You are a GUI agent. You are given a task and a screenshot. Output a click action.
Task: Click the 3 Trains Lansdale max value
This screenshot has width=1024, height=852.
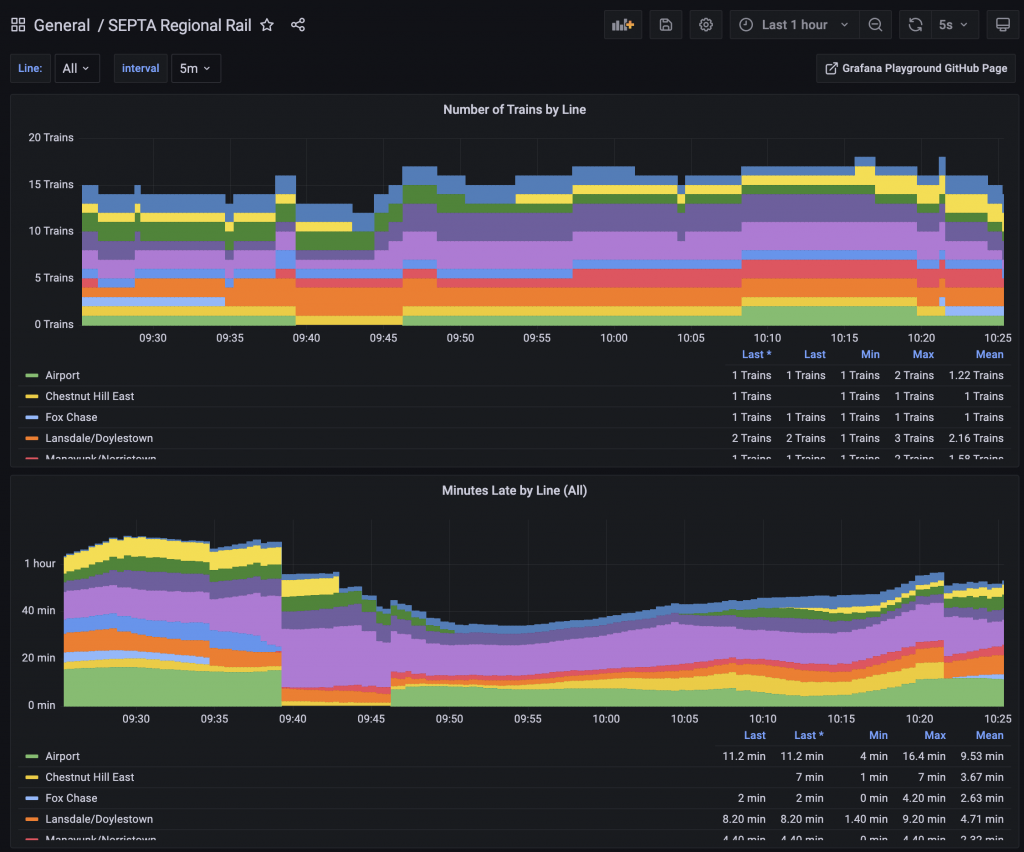pyautogui.click(x=914, y=438)
